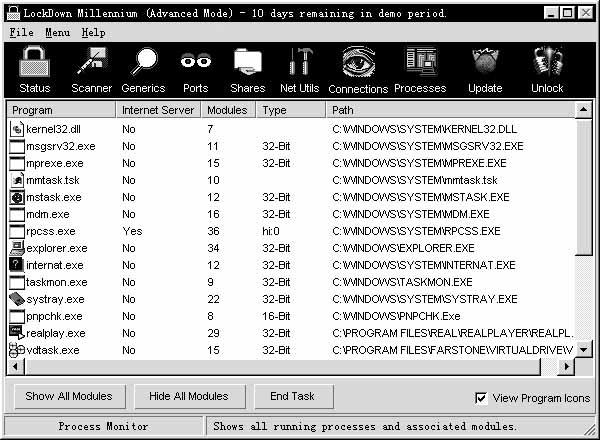Click the kernel32.dll program icon

pyautogui.click(x=16, y=129)
